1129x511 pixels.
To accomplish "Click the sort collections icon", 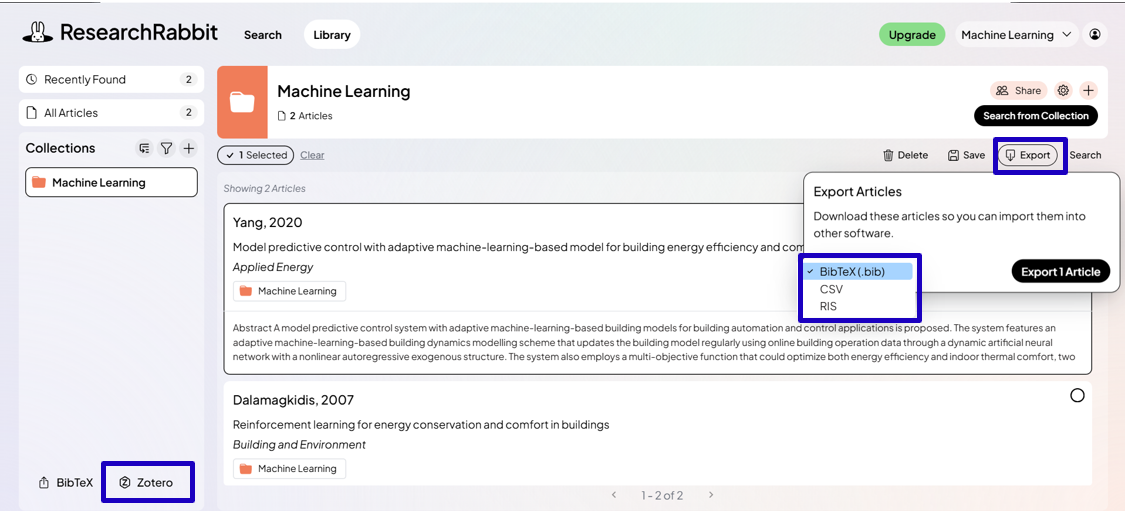I will (144, 148).
